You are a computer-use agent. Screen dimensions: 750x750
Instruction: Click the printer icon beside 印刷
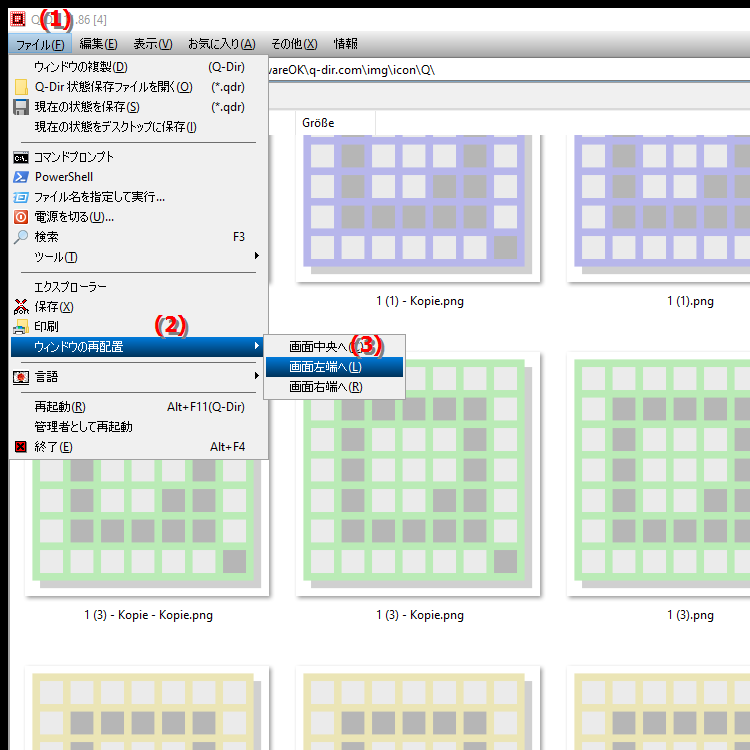click(21, 327)
